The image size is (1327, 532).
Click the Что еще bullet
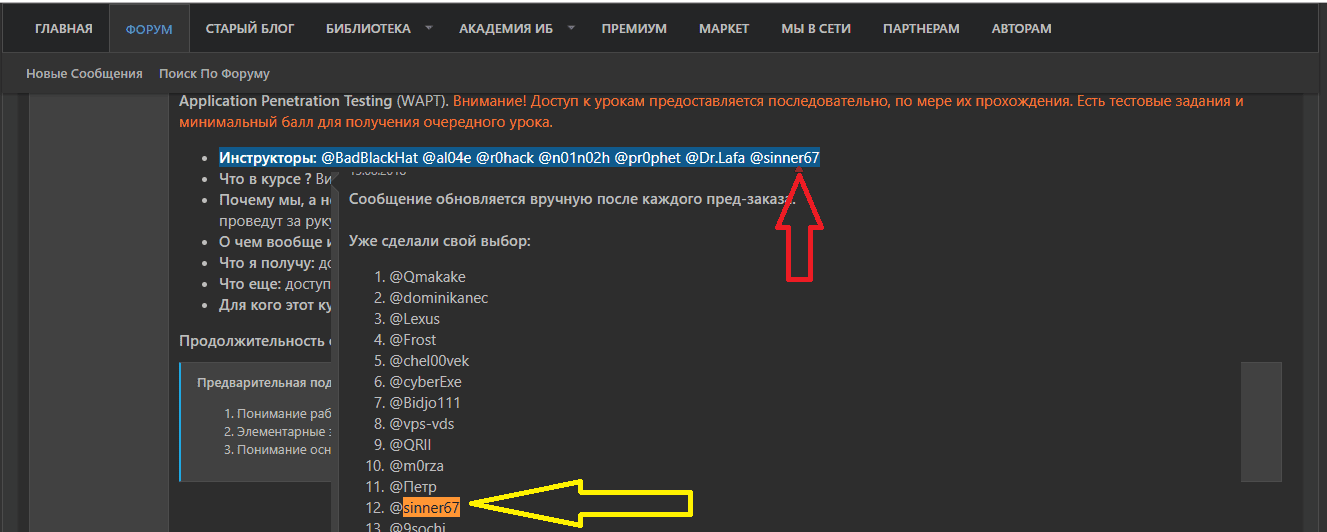tap(251, 284)
